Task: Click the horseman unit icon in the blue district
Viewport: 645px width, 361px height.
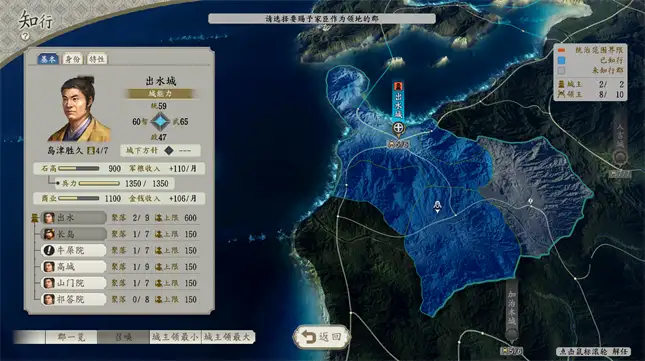Action: click(438, 206)
